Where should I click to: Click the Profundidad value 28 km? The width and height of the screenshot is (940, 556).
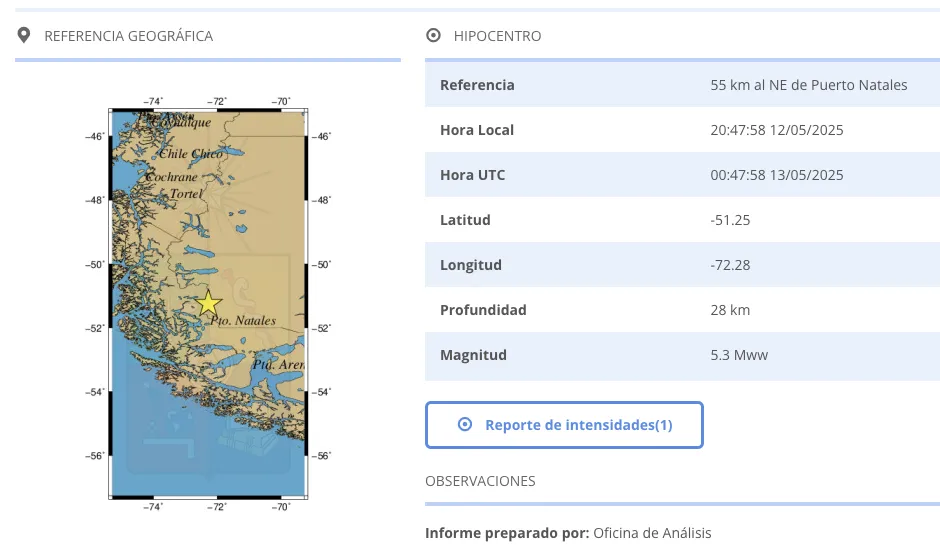click(730, 310)
